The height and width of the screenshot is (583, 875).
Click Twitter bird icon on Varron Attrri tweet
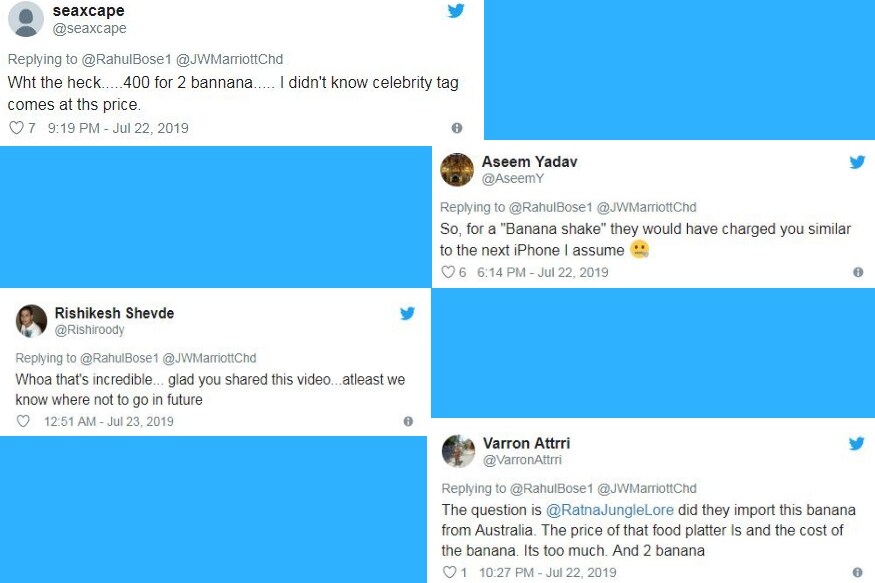[x=857, y=443]
